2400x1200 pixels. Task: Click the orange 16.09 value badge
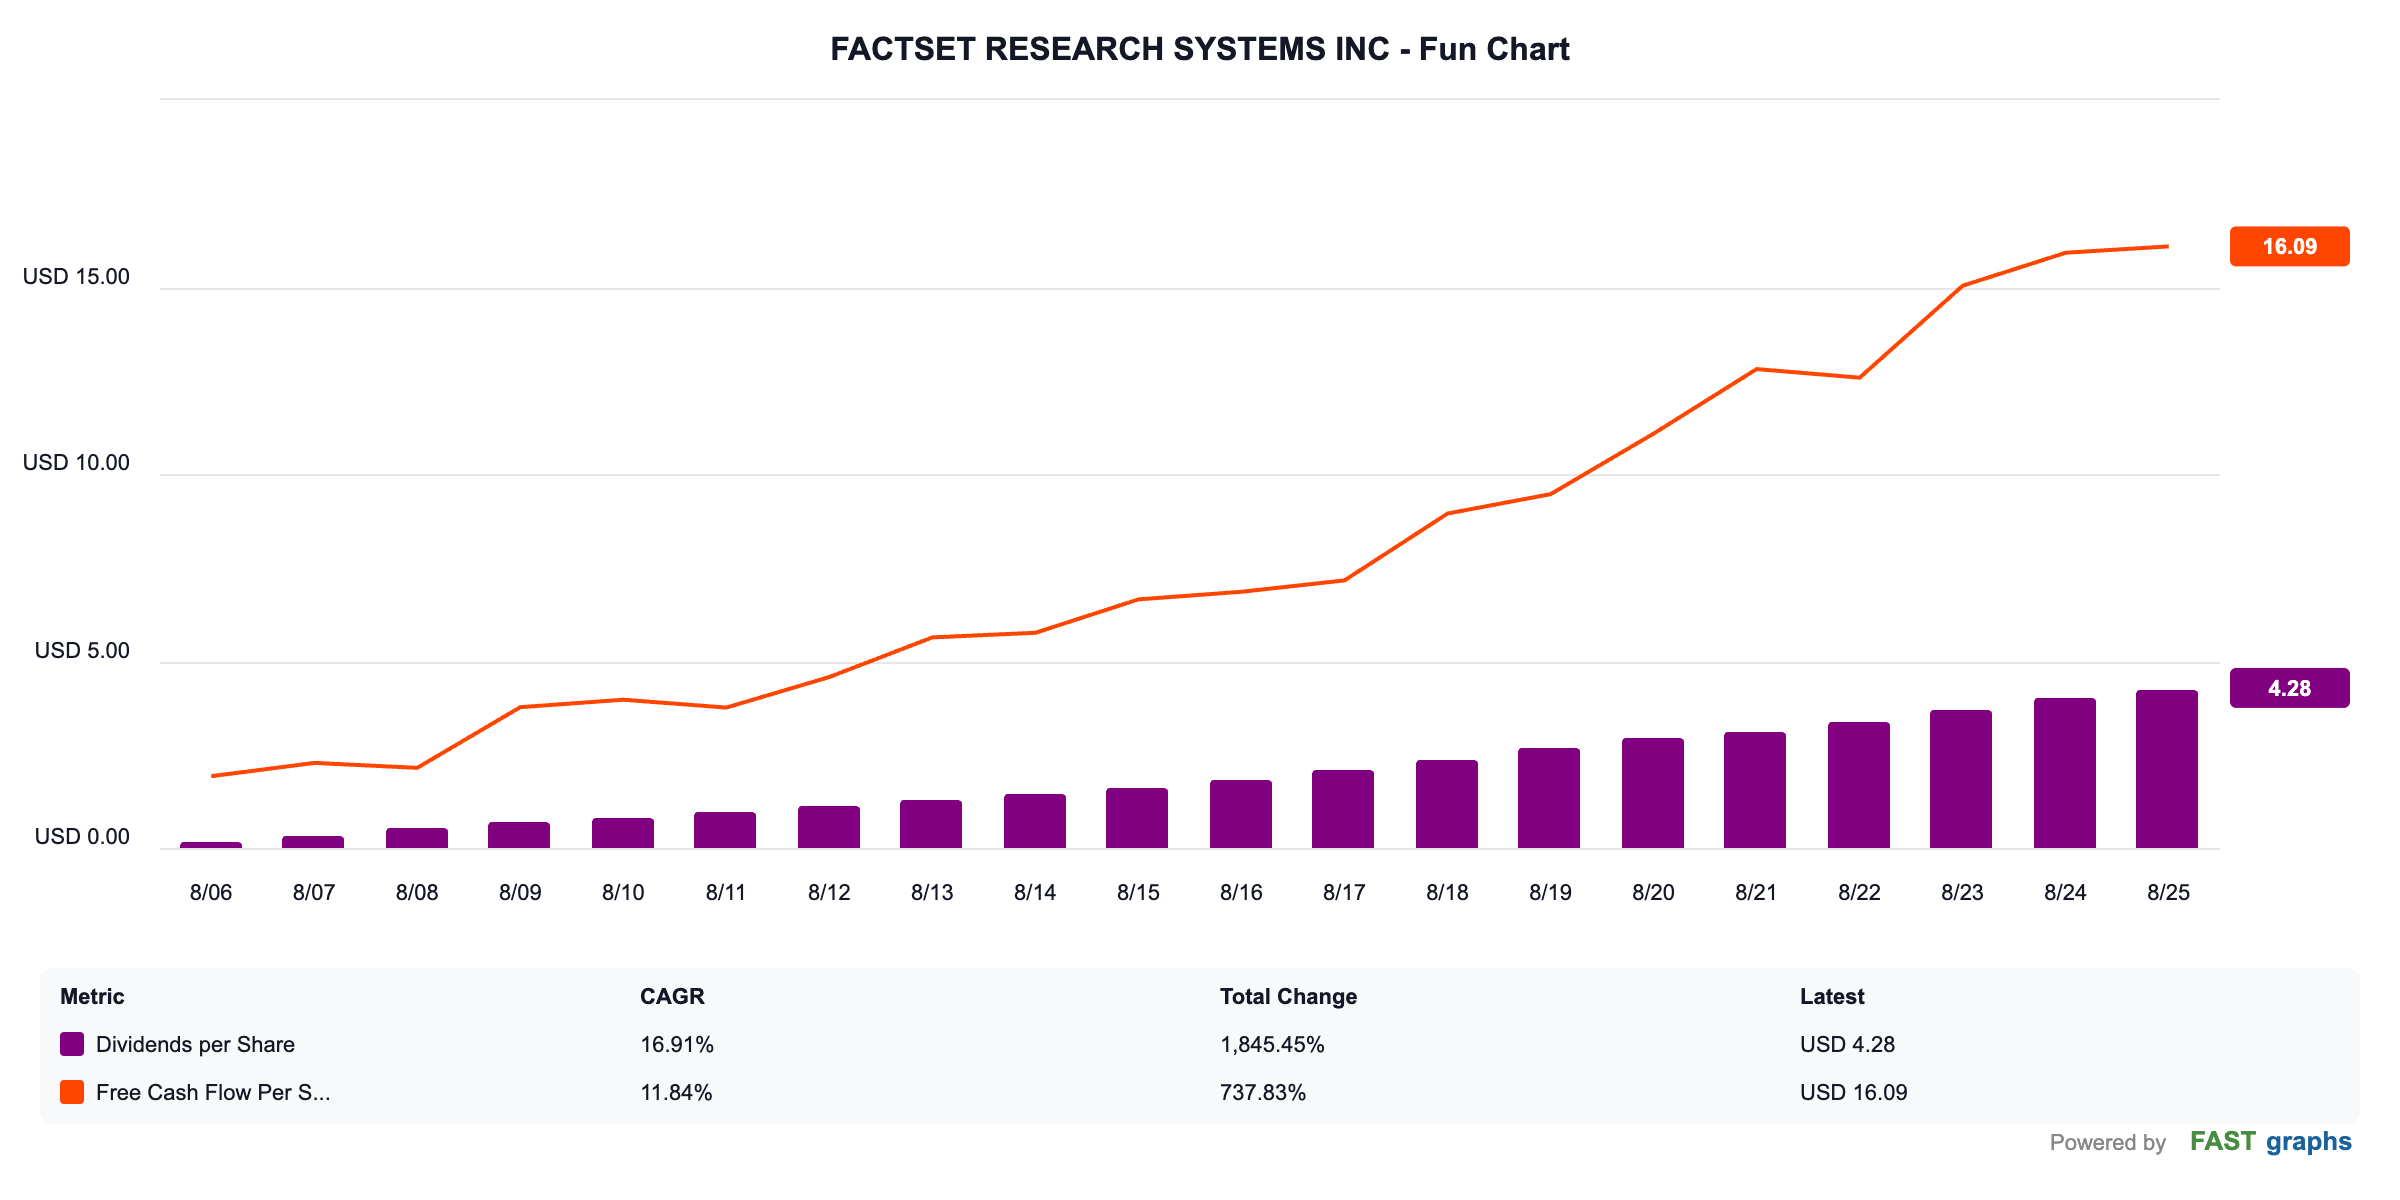[2289, 246]
